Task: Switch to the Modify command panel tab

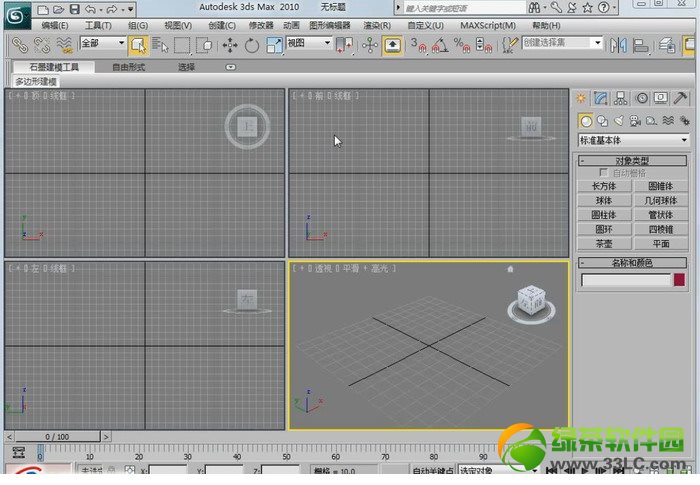Action: click(x=600, y=98)
